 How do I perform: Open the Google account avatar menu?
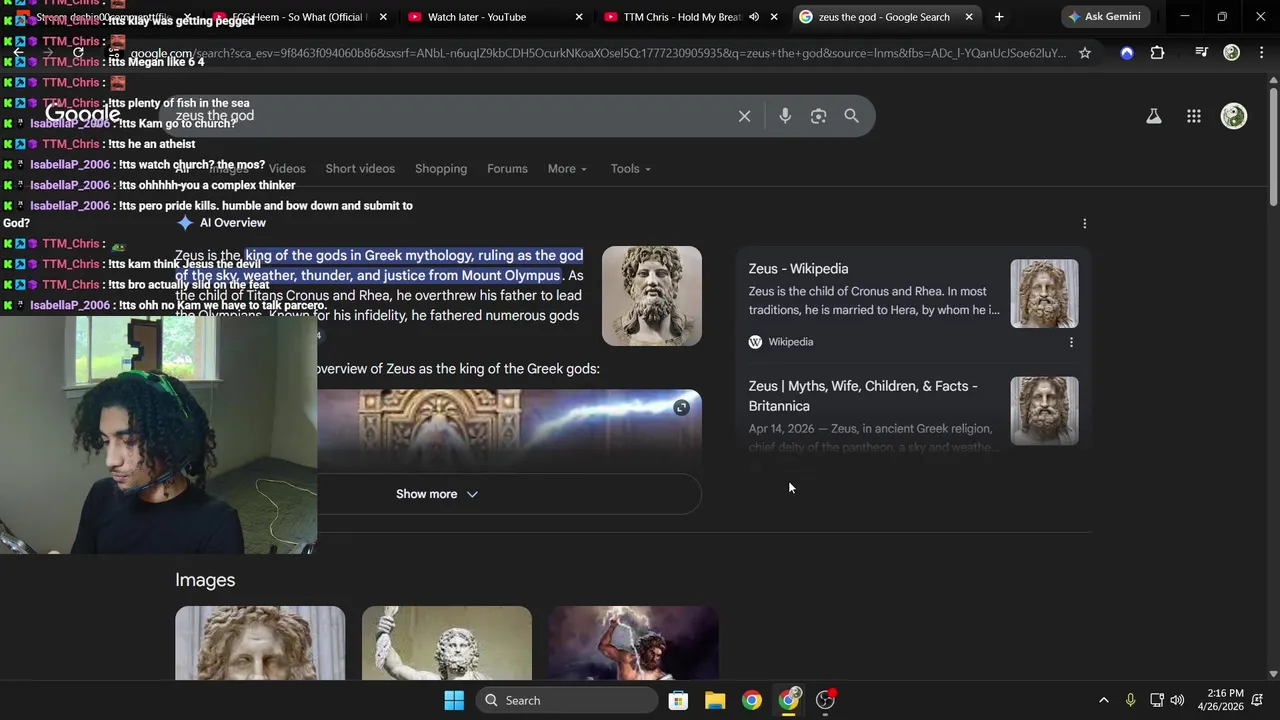pos(1234,116)
